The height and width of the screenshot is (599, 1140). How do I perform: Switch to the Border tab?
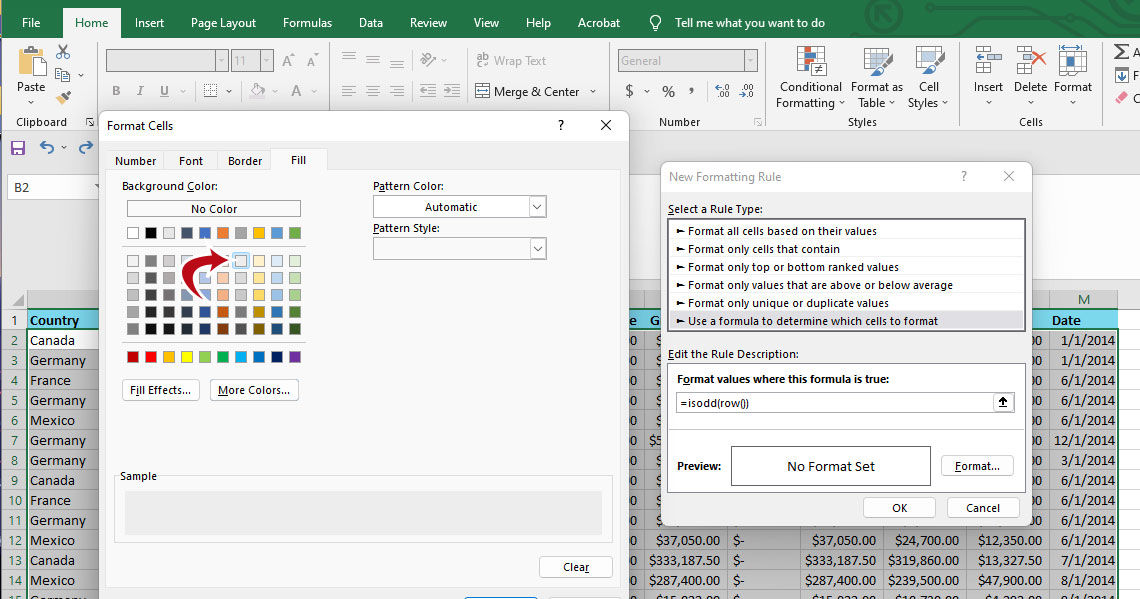pos(244,160)
